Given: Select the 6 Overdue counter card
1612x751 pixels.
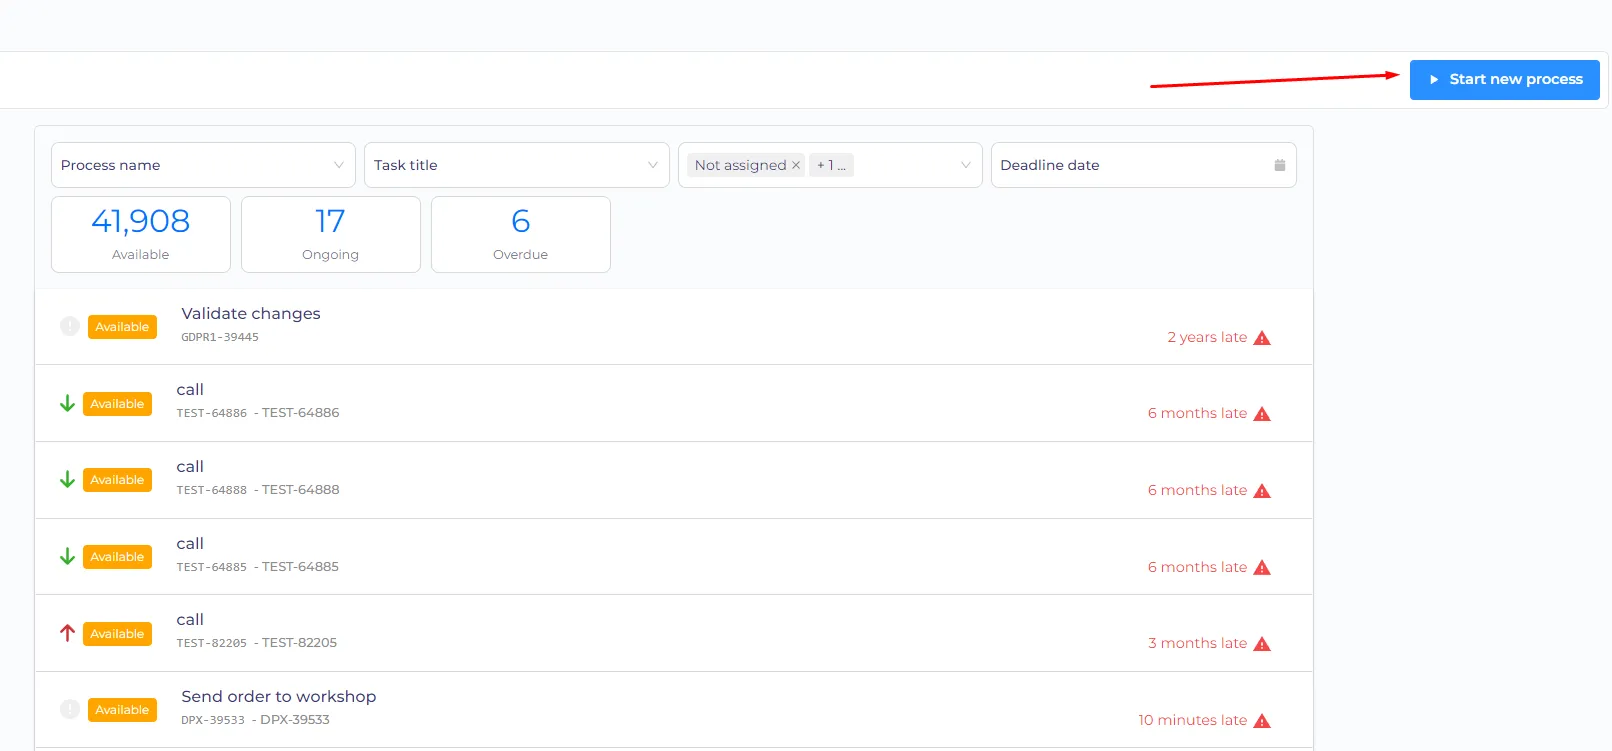Looking at the screenshot, I should (521, 234).
